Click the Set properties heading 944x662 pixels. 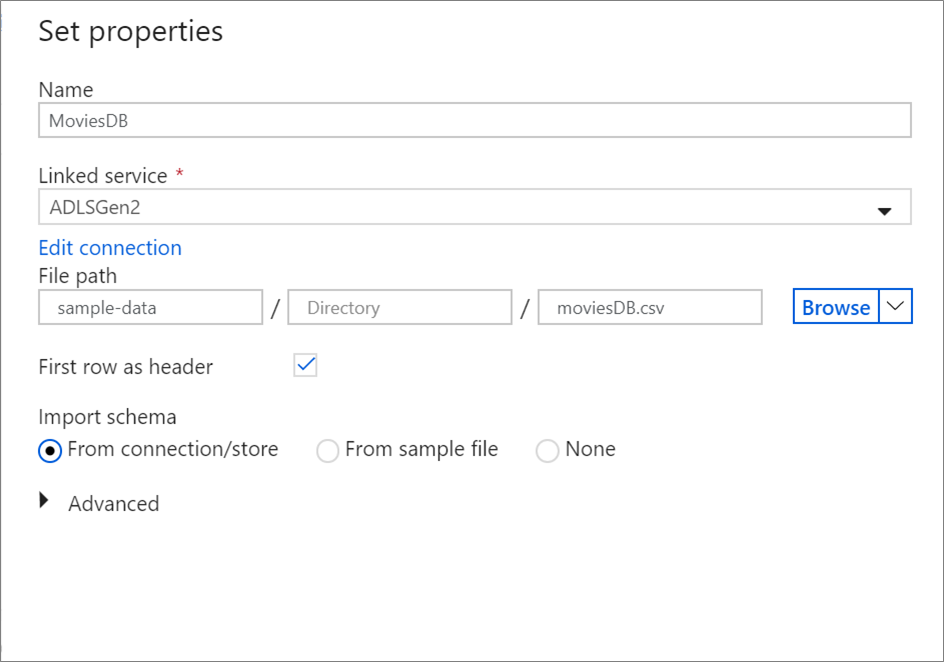click(x=130, y=31)
